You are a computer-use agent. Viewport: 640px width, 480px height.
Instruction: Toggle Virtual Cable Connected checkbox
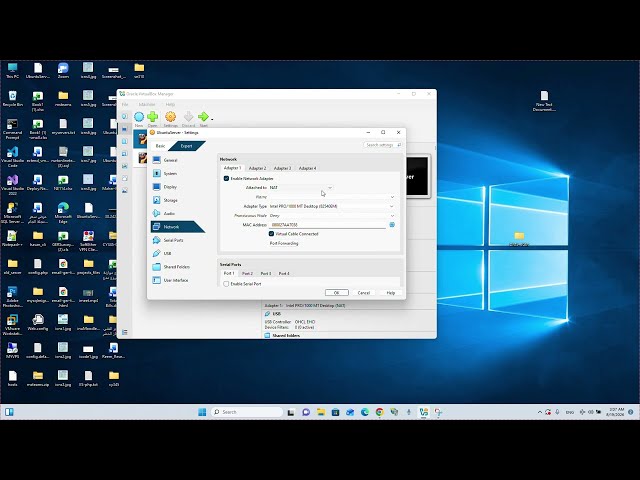pyautogui.click(x=271, y=234)
